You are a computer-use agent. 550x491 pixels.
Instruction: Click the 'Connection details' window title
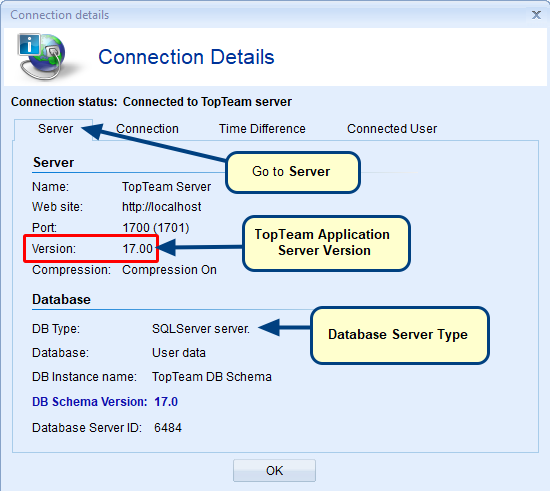[x=60, y=15]
